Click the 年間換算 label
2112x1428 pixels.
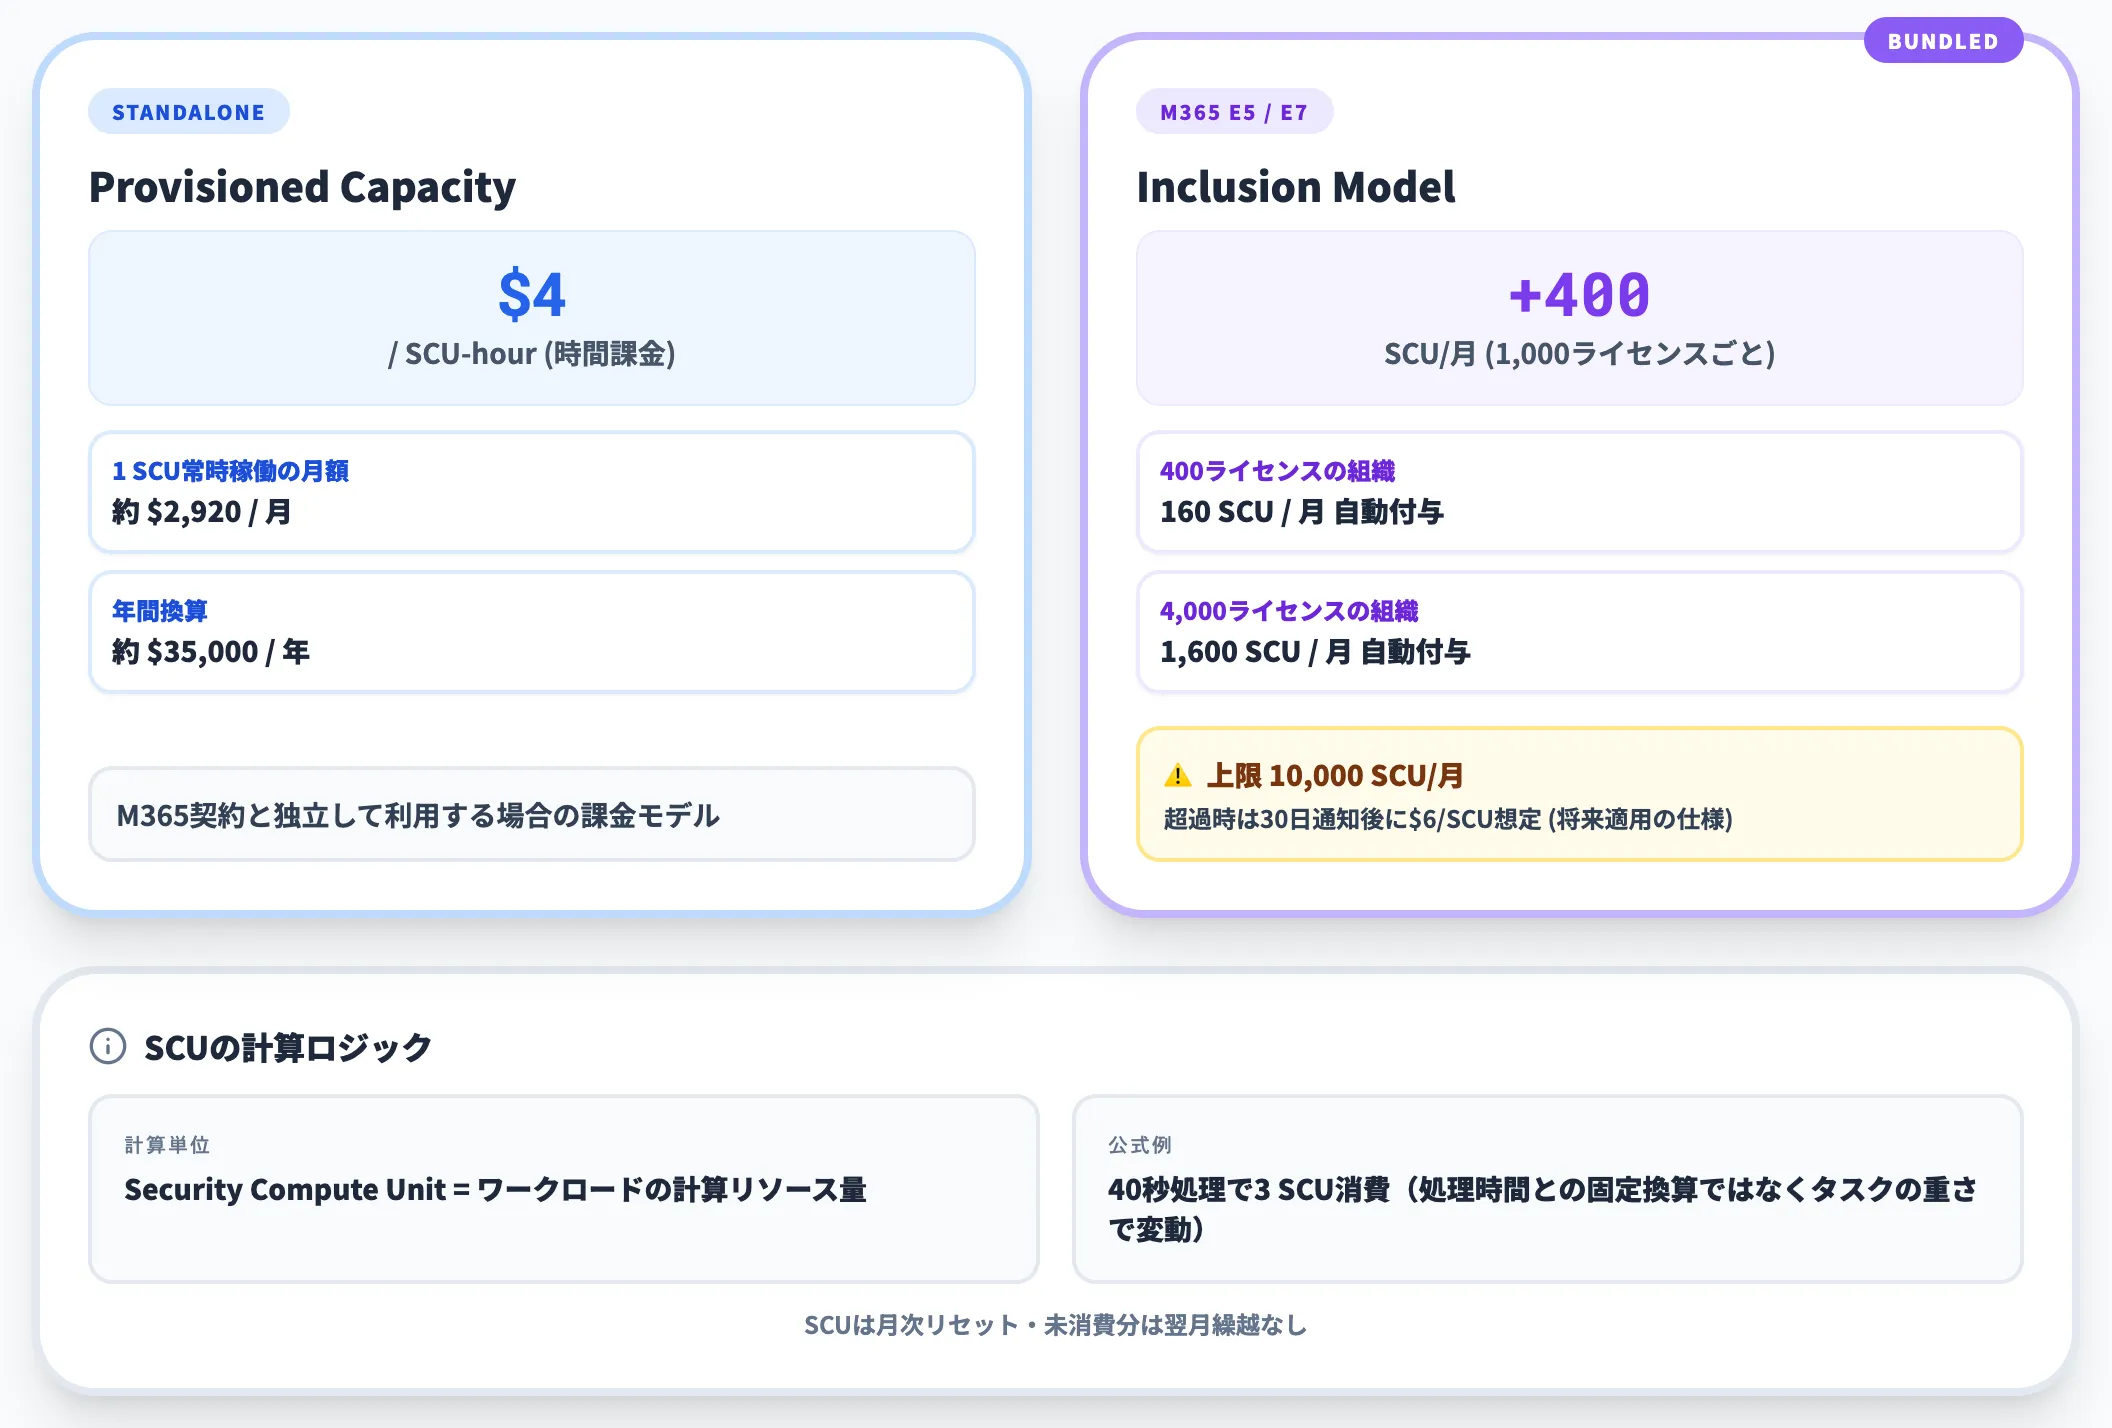click(160, 610)
